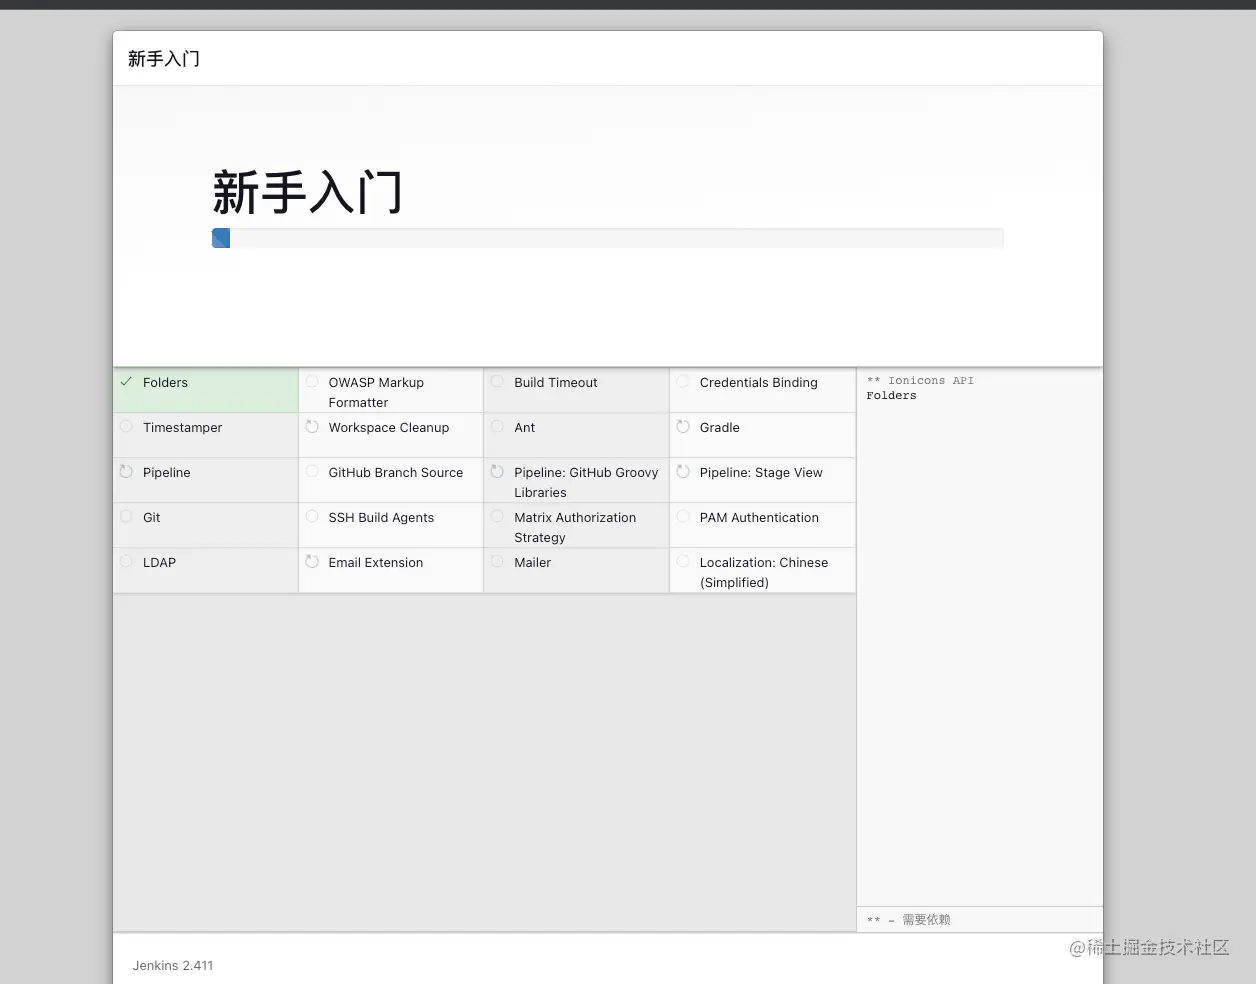
Task: Click the pending icon beside Mailer
Action: point(497,561)
